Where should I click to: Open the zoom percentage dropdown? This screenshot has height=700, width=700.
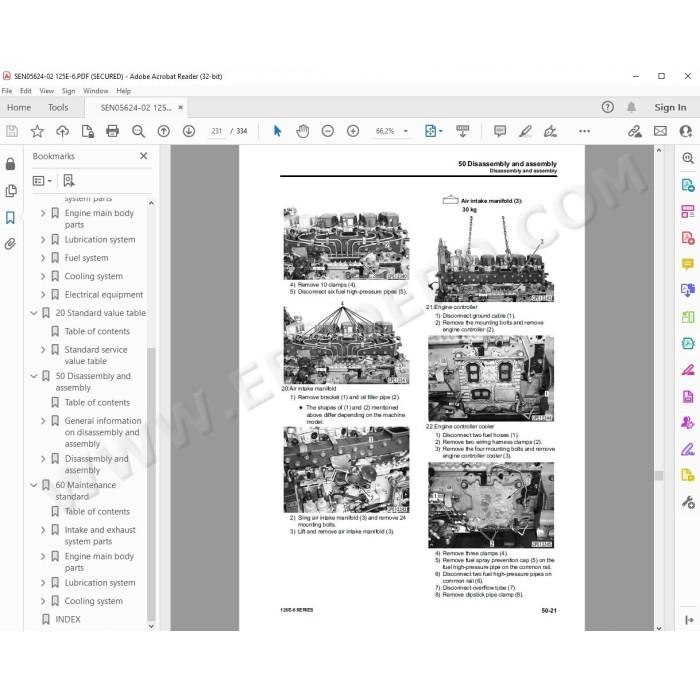(405, 131)
